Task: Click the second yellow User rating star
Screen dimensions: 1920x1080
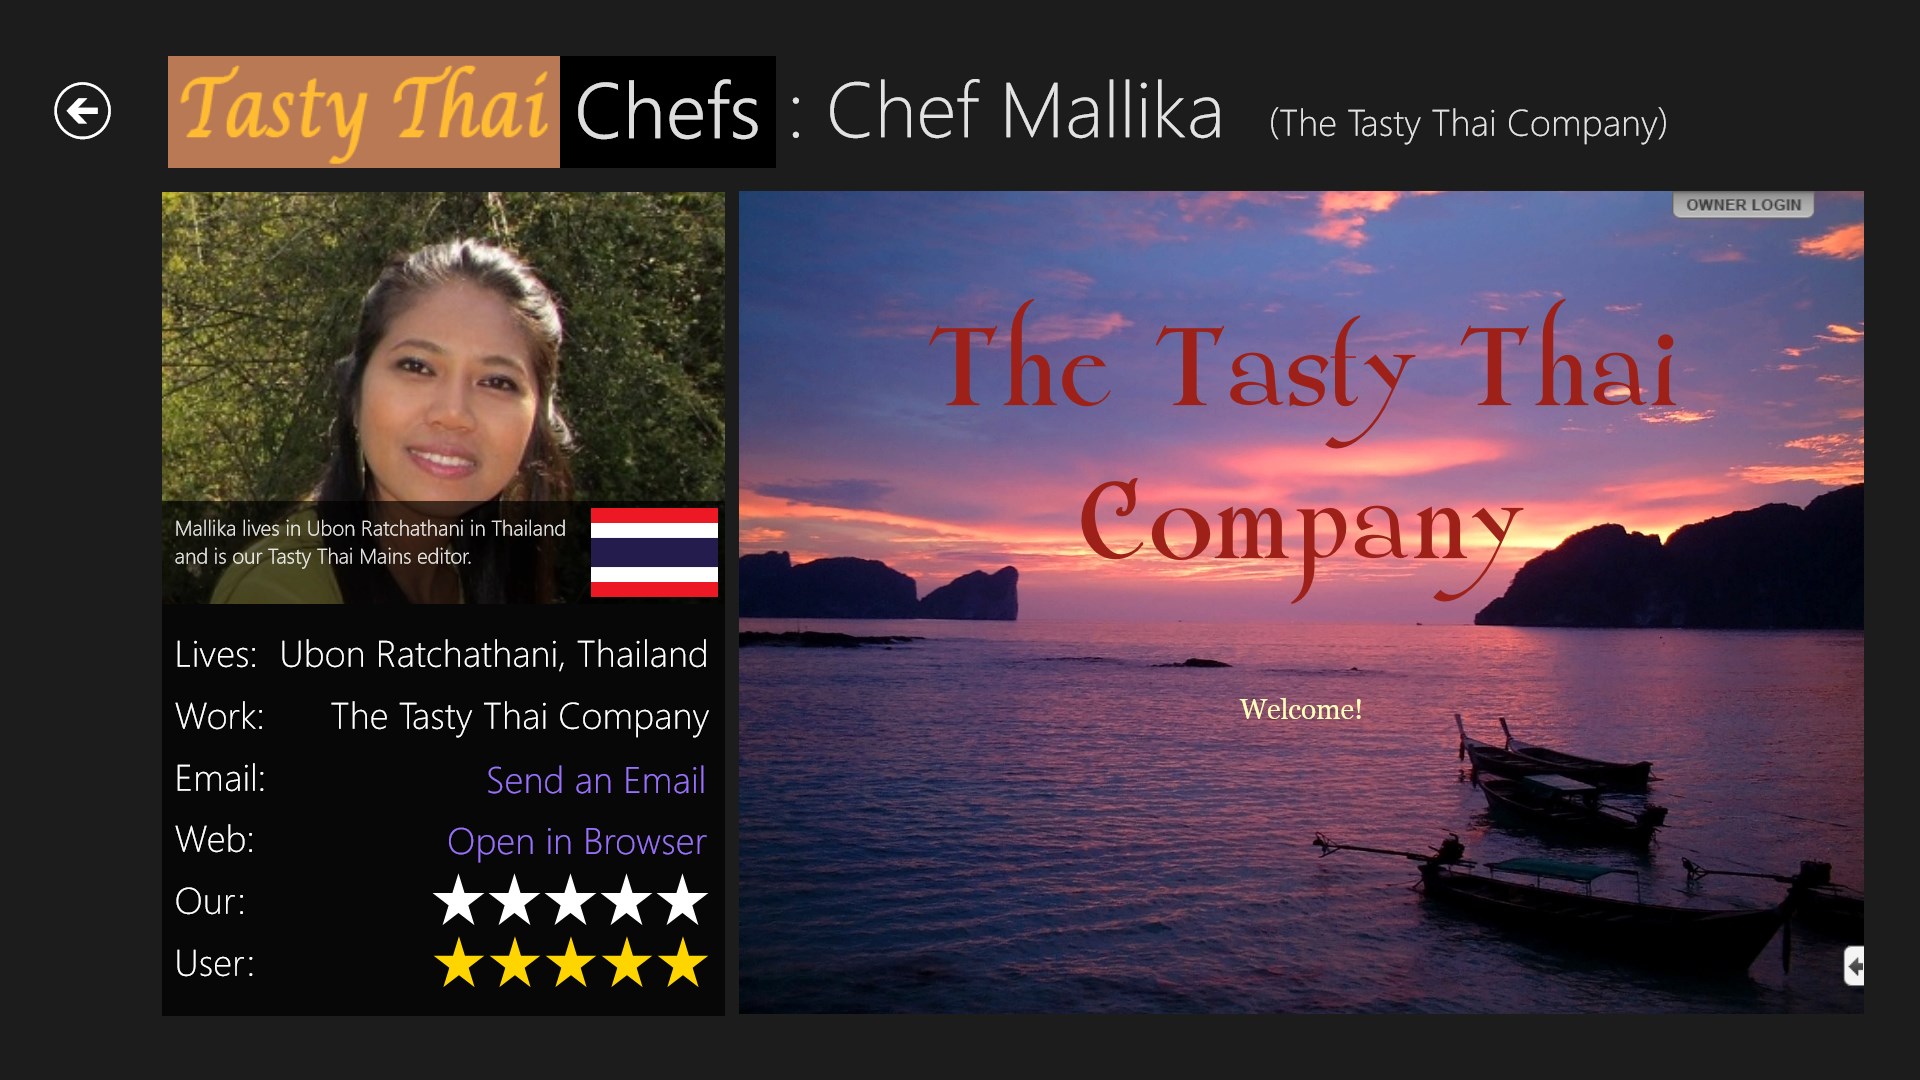Action: pos(515,962)
